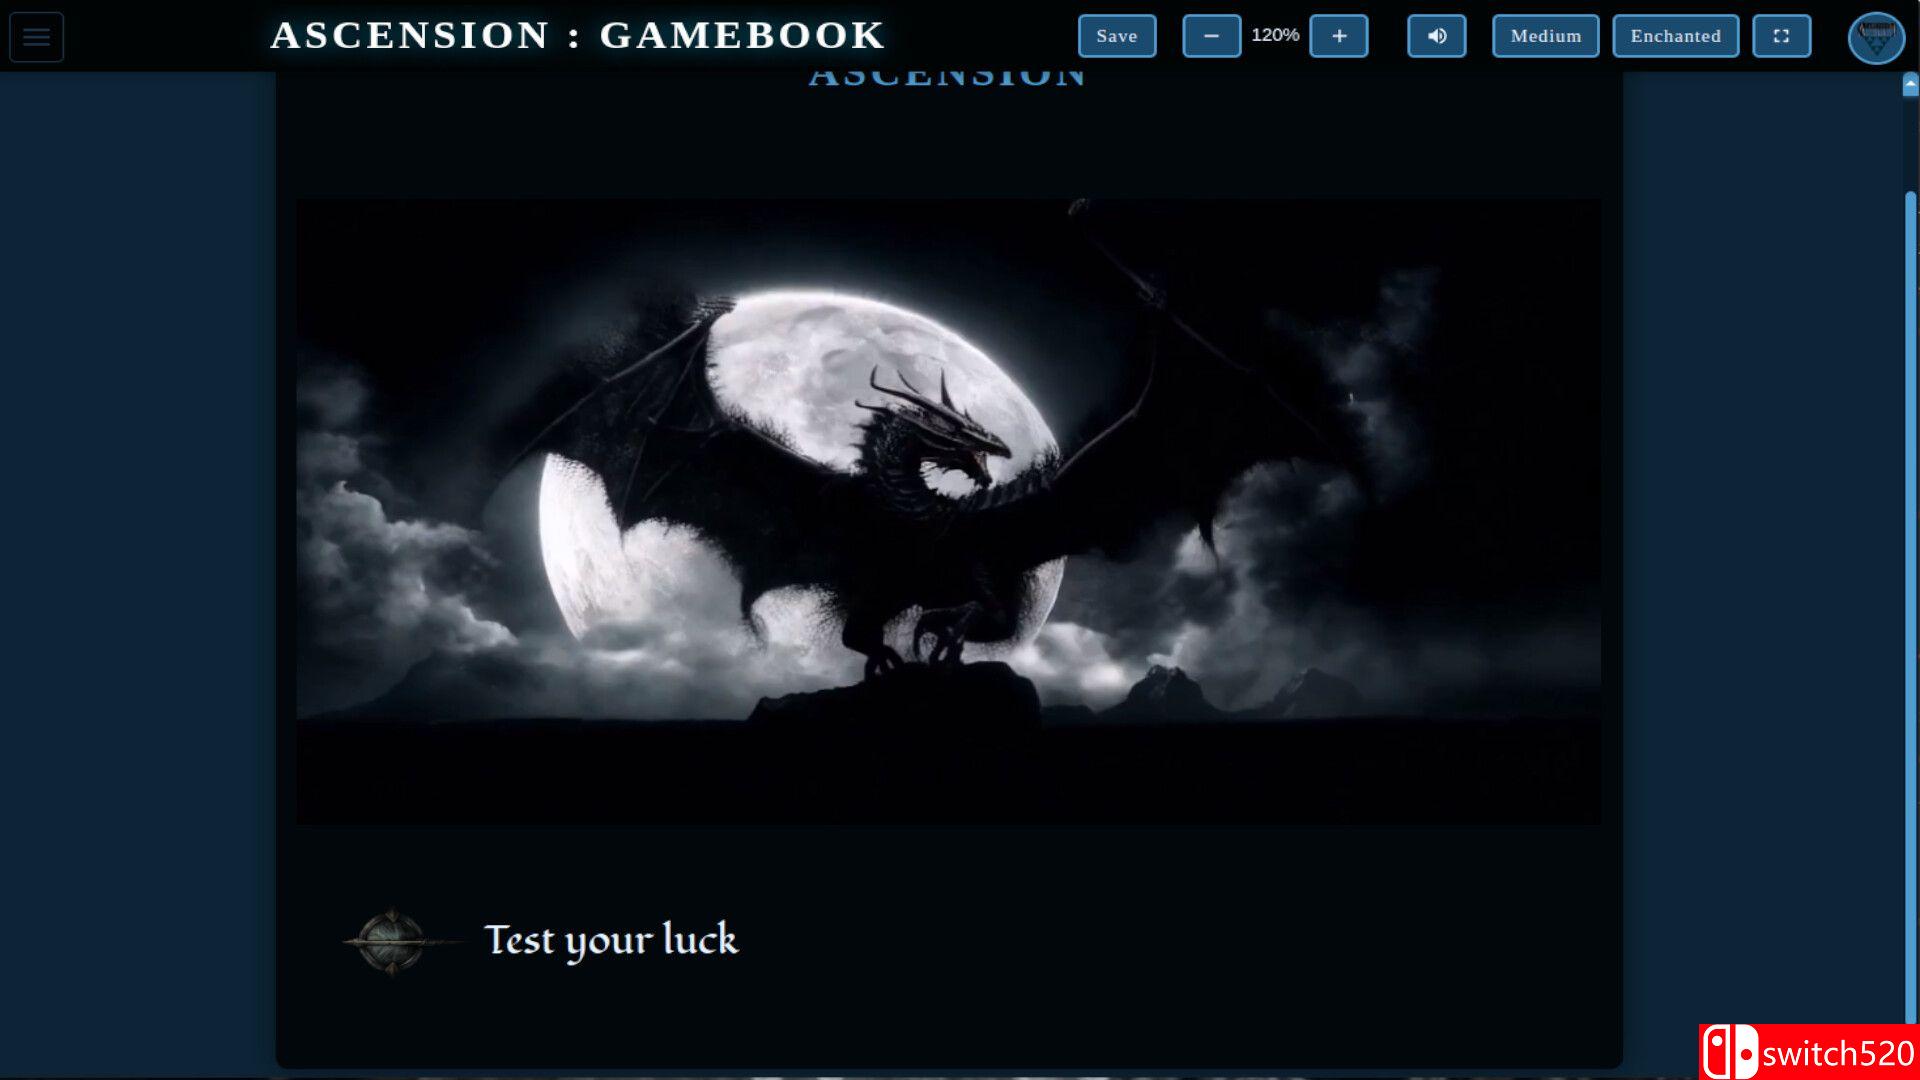The width and height of the screenshot is (1920, 1080).
Task: Toggle the Enchanted theme button
Action: (x=1675, y=36)
